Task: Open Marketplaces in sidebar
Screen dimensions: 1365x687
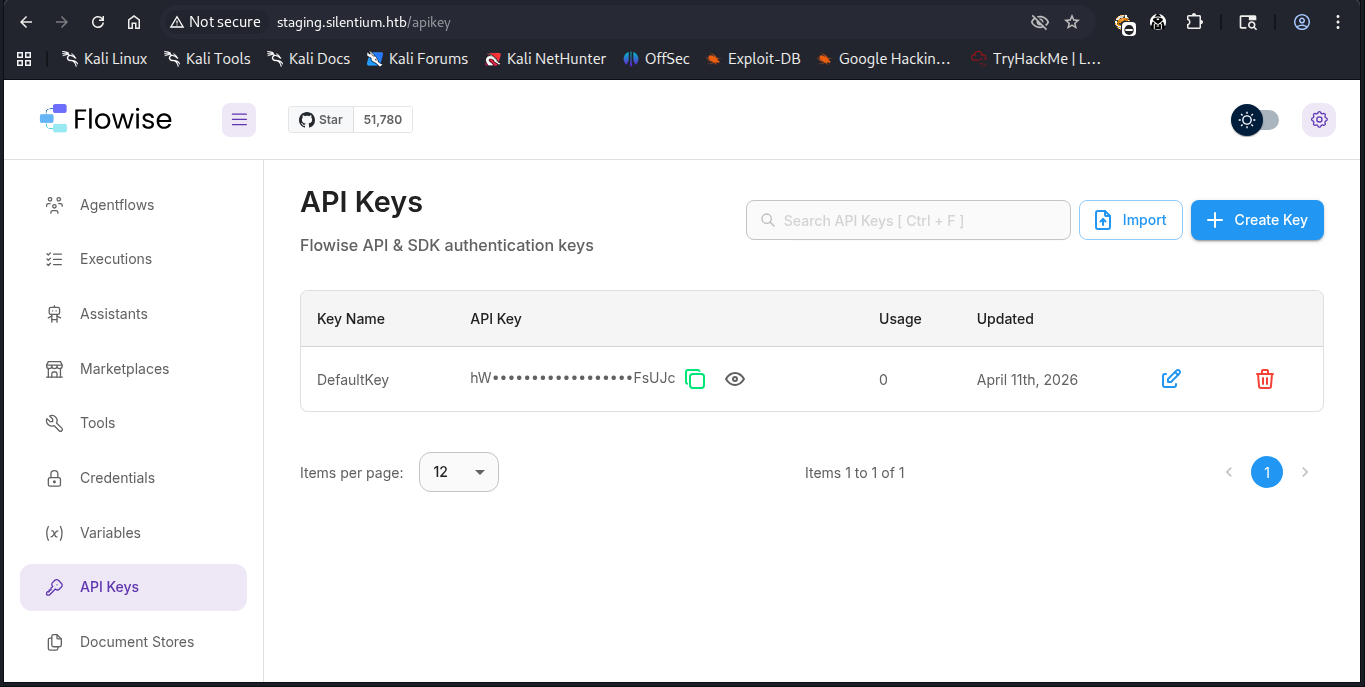Action: coord(133,369)
